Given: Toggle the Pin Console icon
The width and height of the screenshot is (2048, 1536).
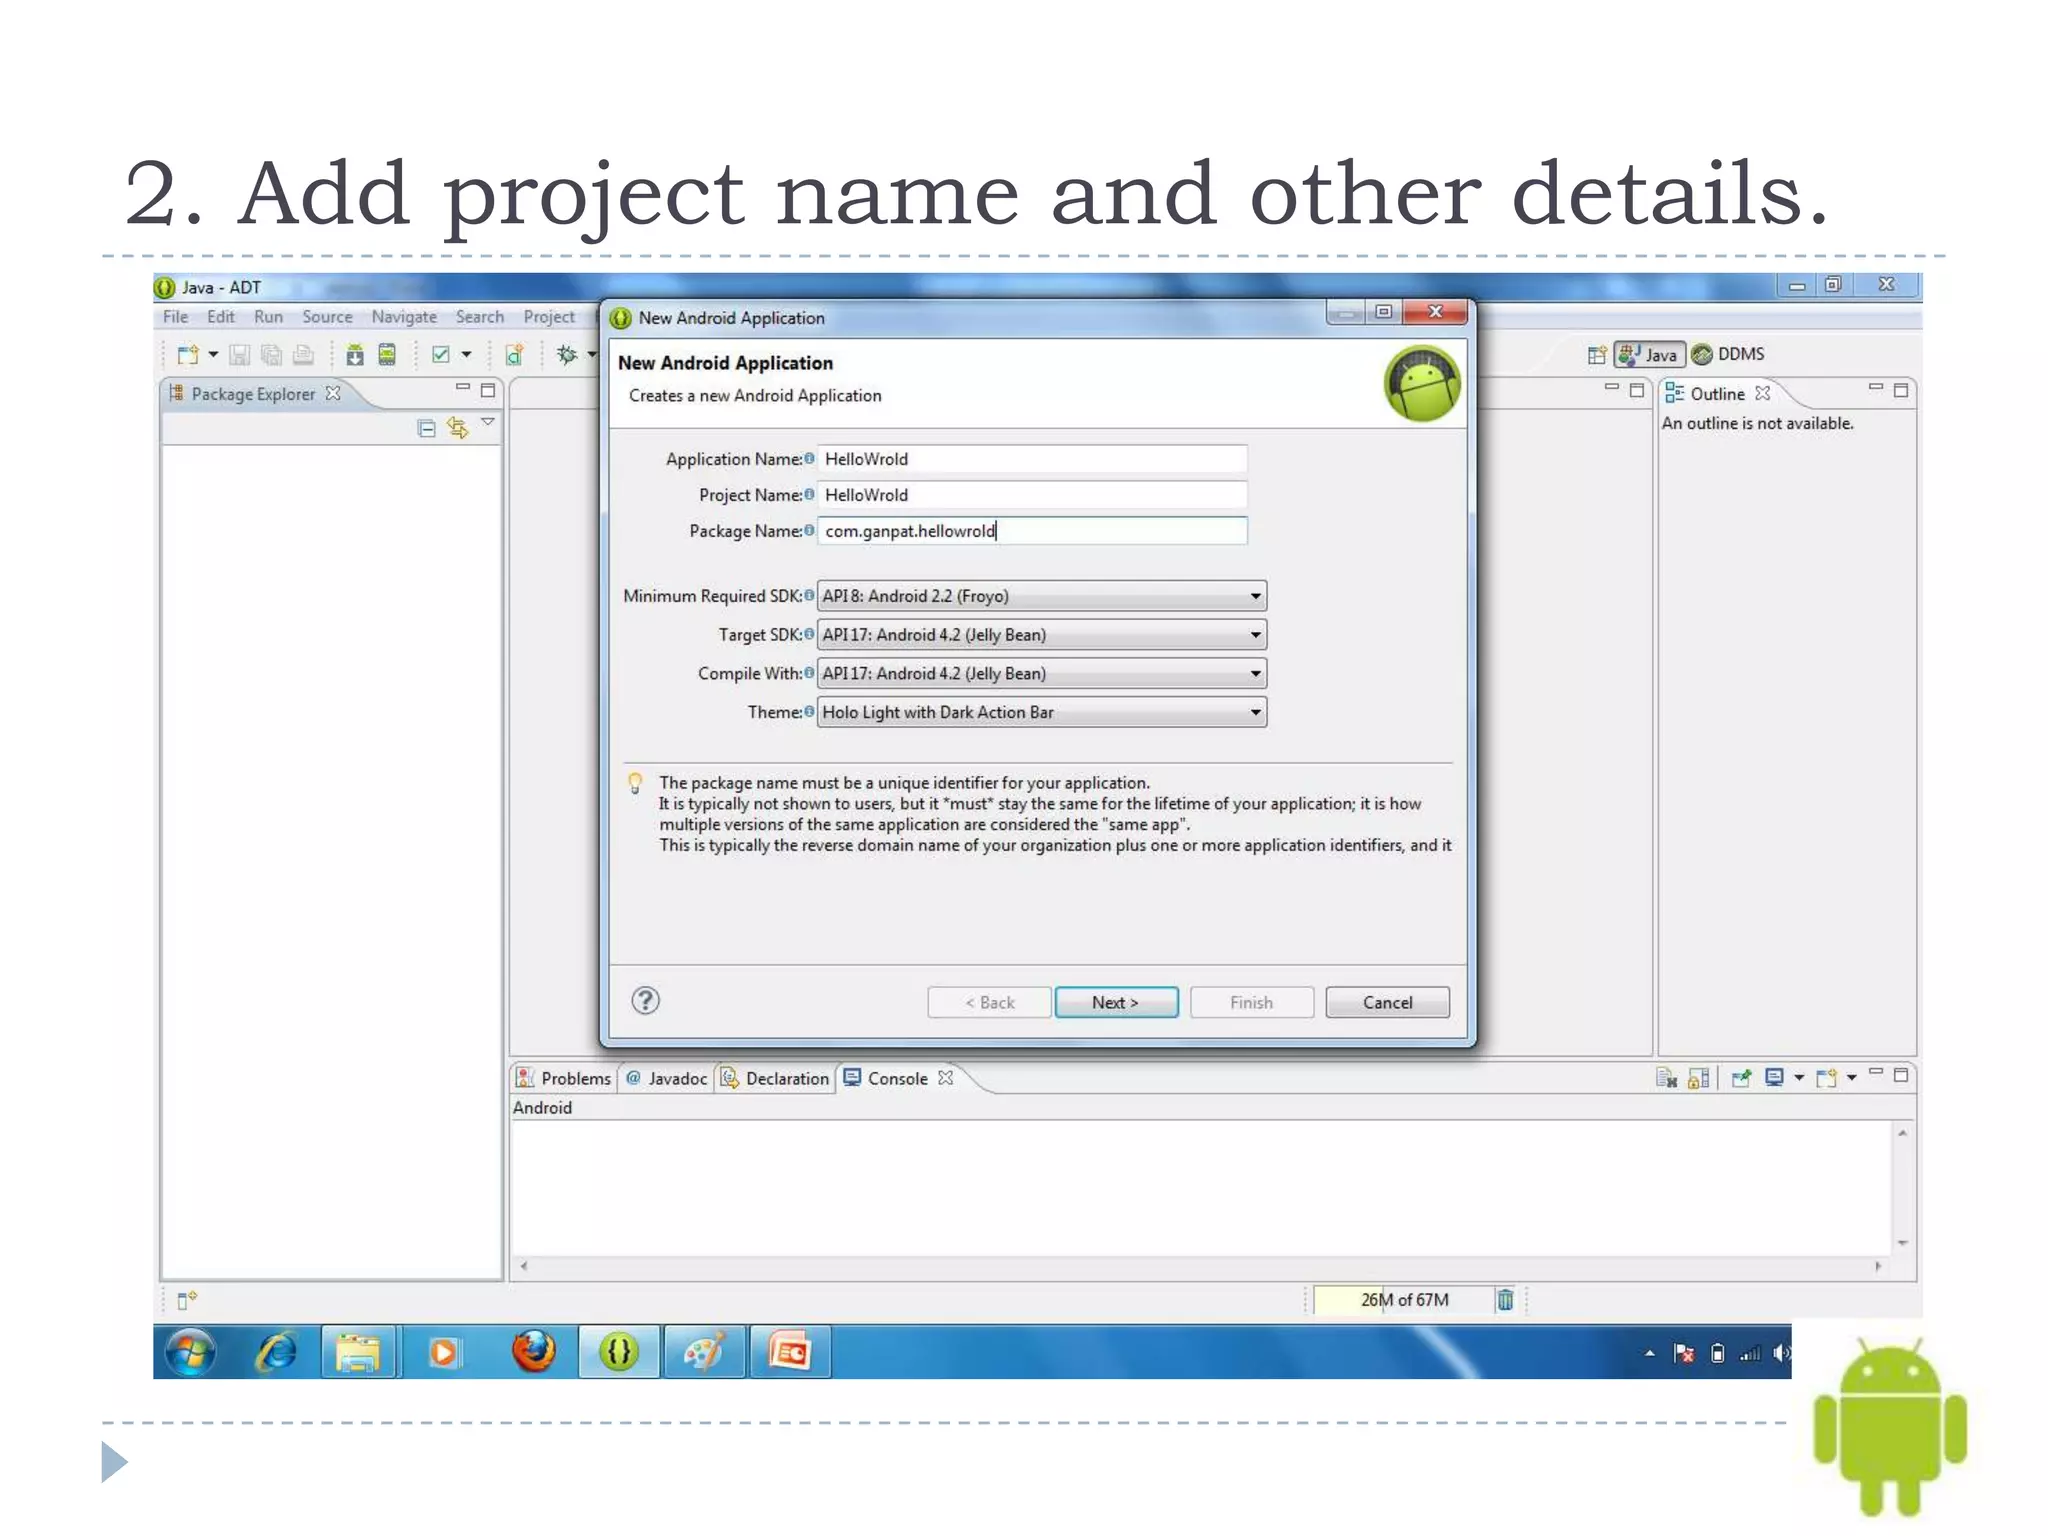Looking at the screenshot, I should pyautogui.click(x=1741, y=1078).
